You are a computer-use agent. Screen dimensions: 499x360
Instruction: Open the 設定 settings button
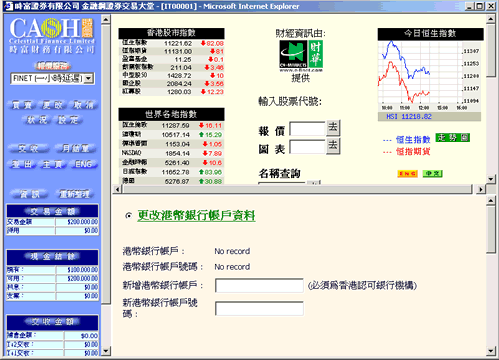pos(68,120)
